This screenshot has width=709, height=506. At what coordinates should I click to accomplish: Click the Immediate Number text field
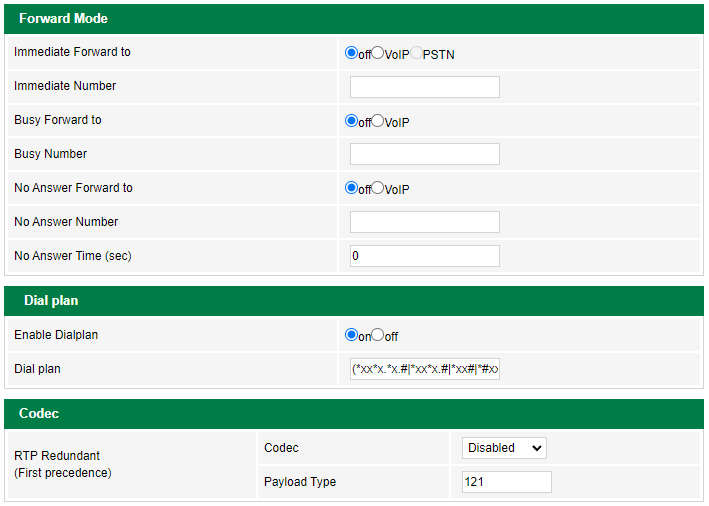(x=424, y=87)
